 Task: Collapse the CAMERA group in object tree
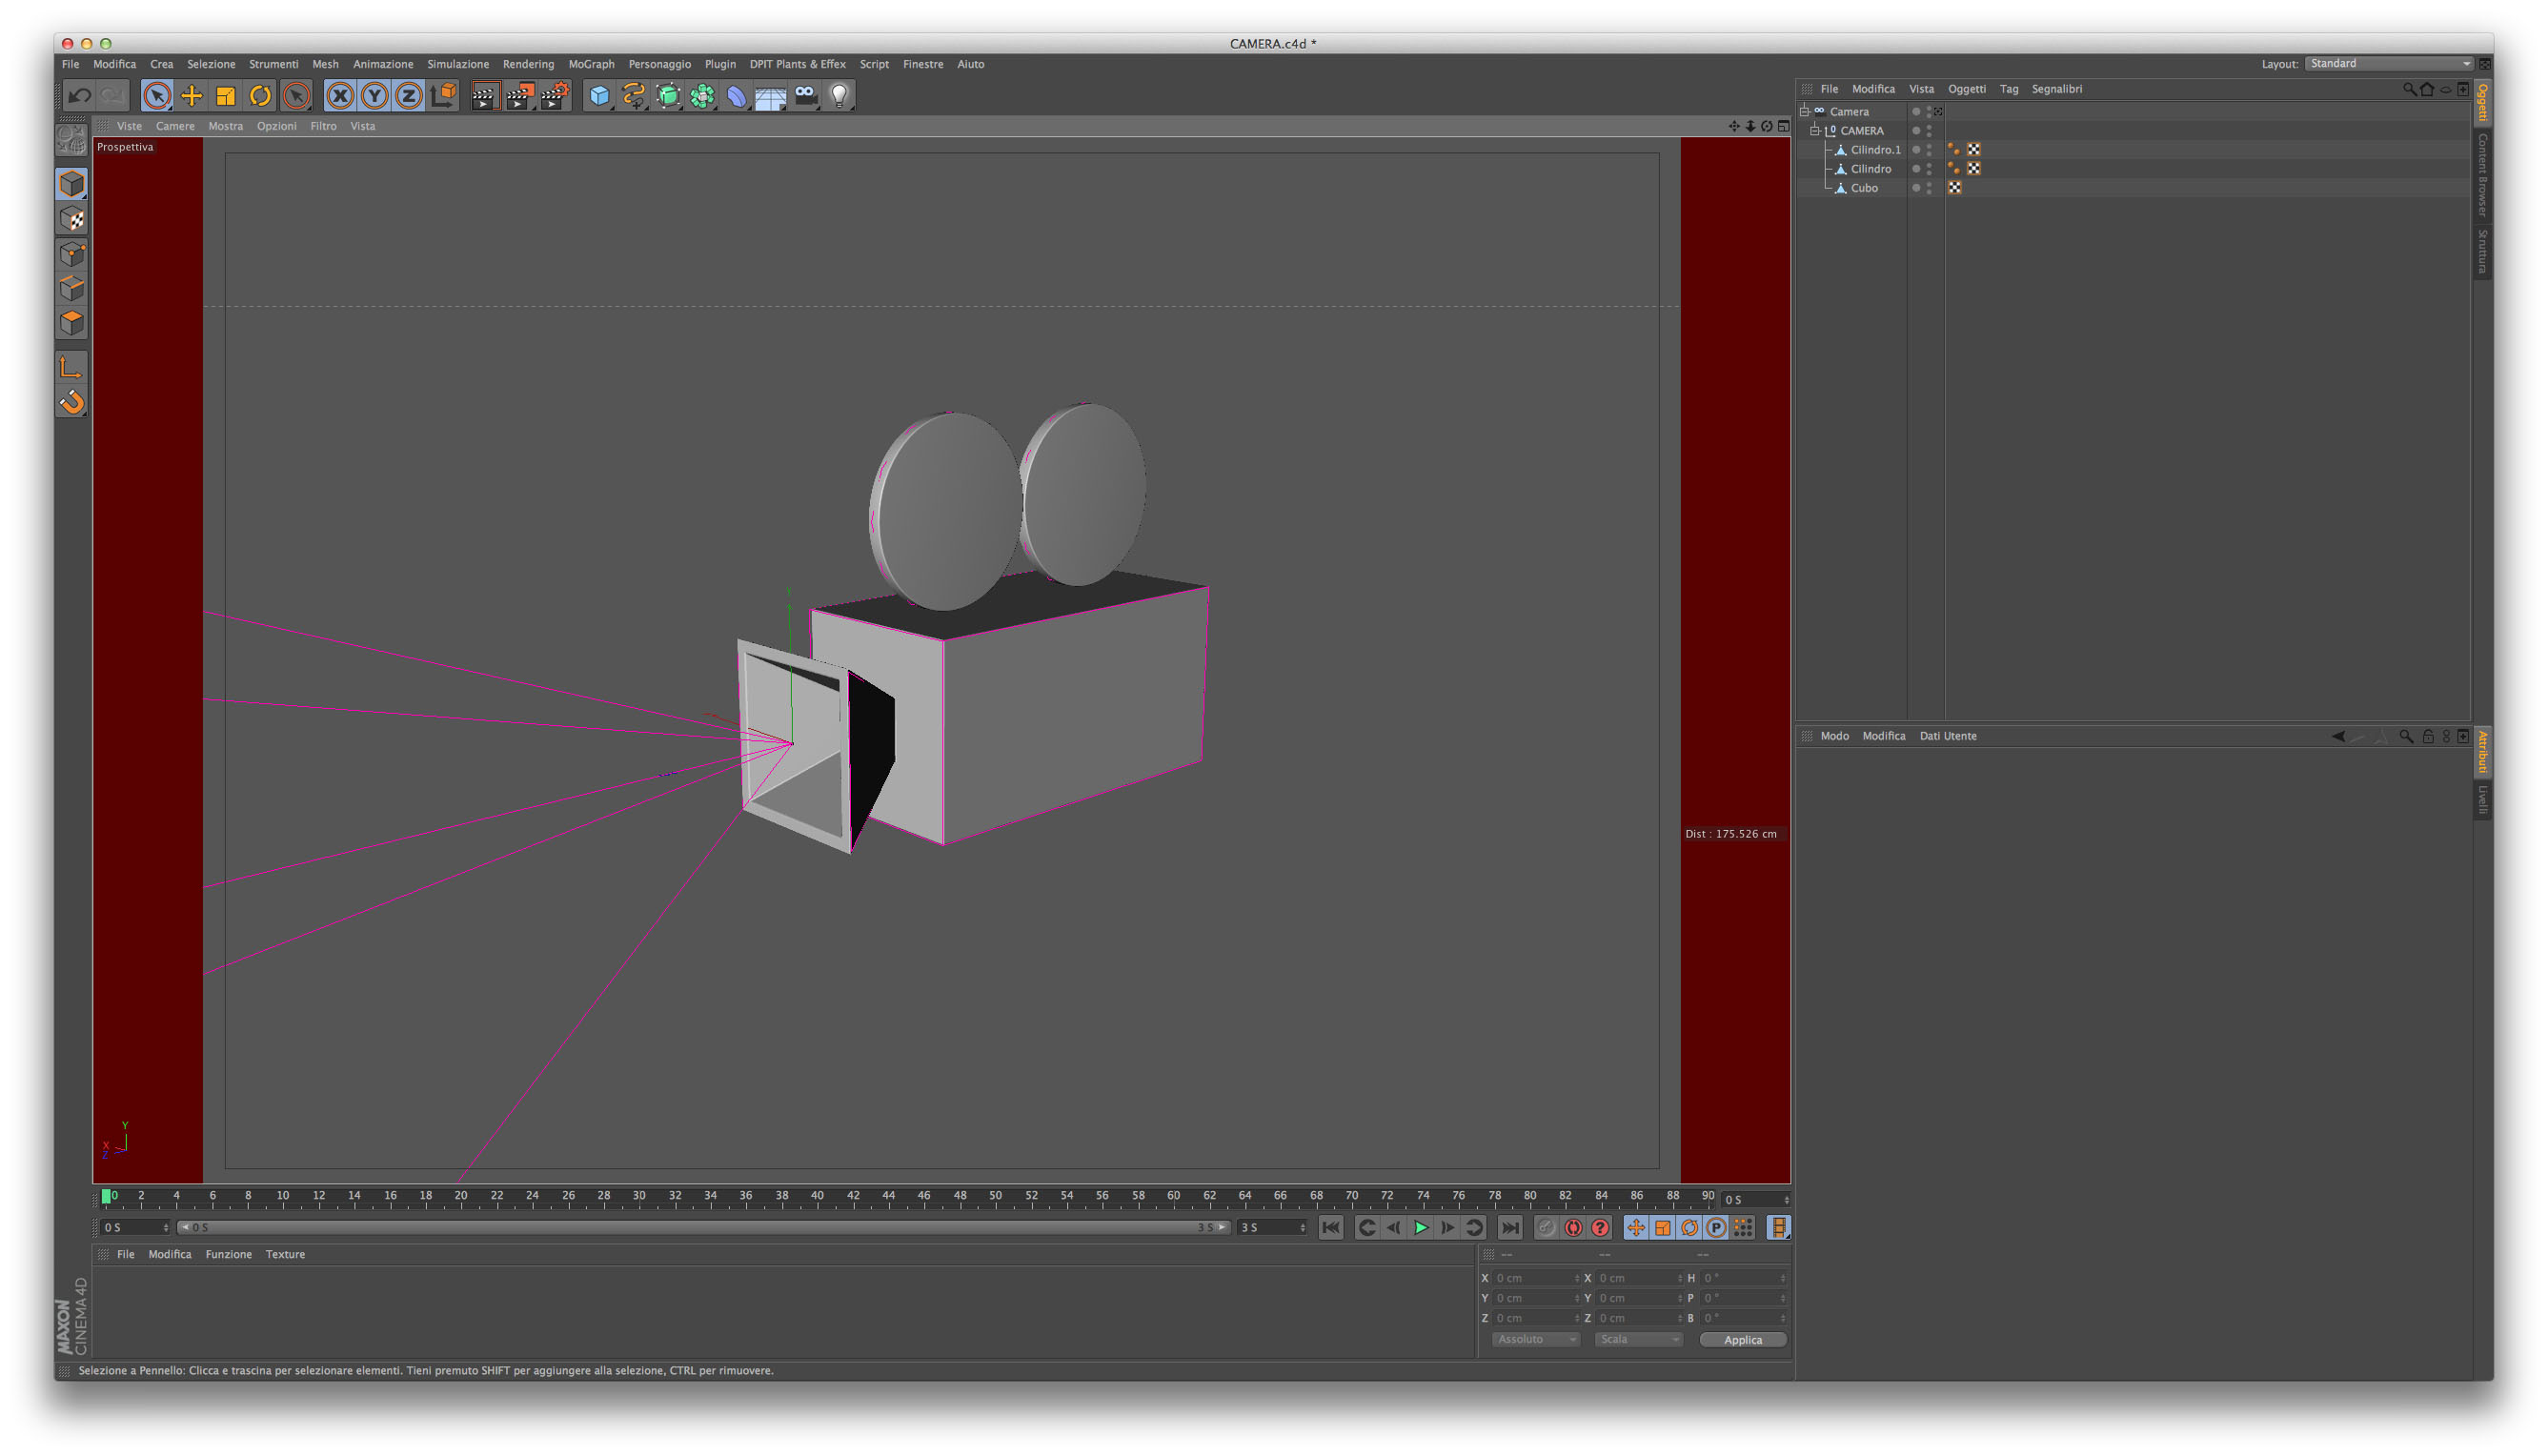click(x=1816, y=131)
